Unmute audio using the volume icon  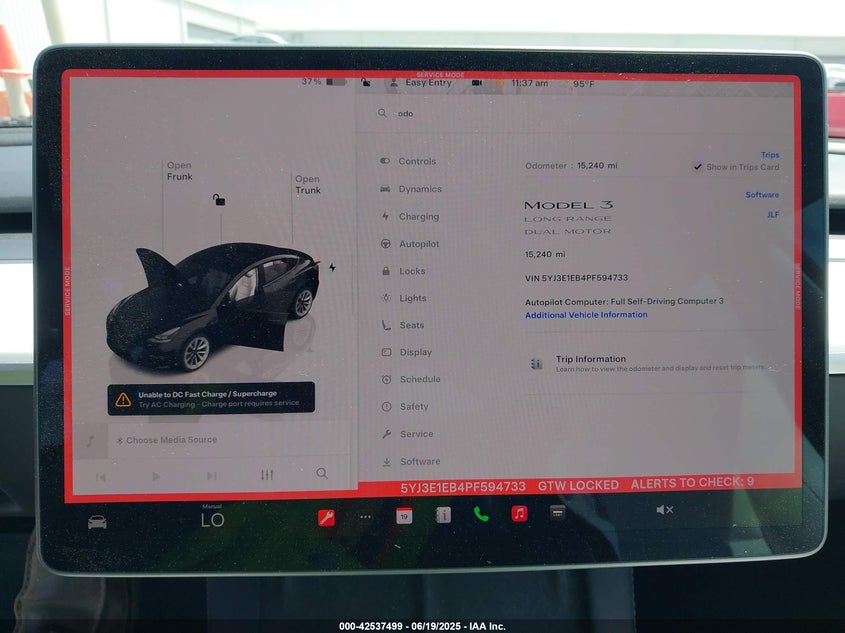(x=664, y=510)
